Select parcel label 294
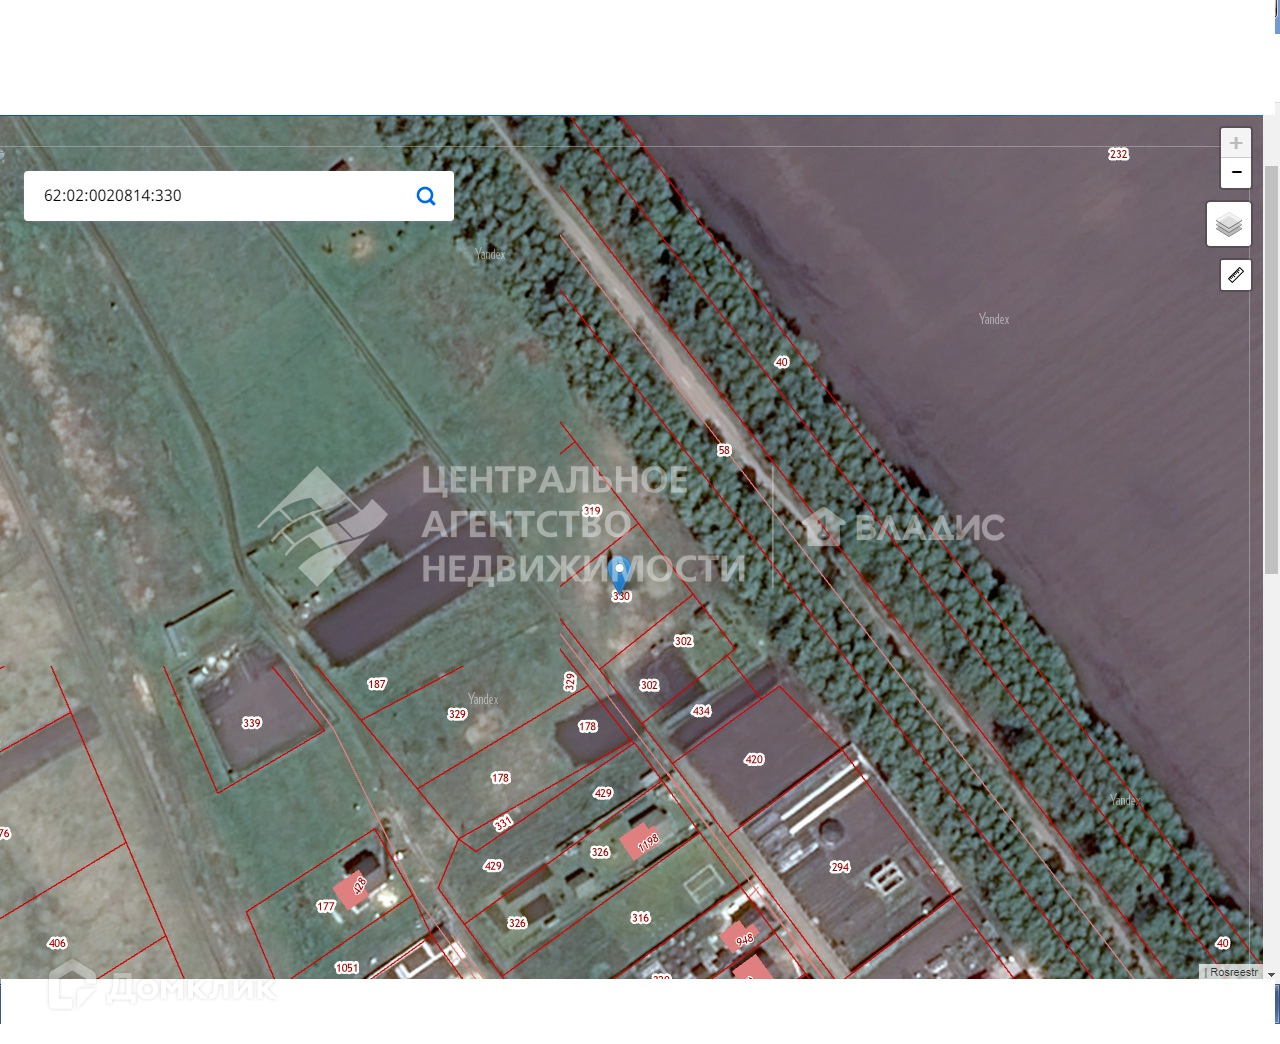This screenshot has height=1044, width=1280. point(840,867)
